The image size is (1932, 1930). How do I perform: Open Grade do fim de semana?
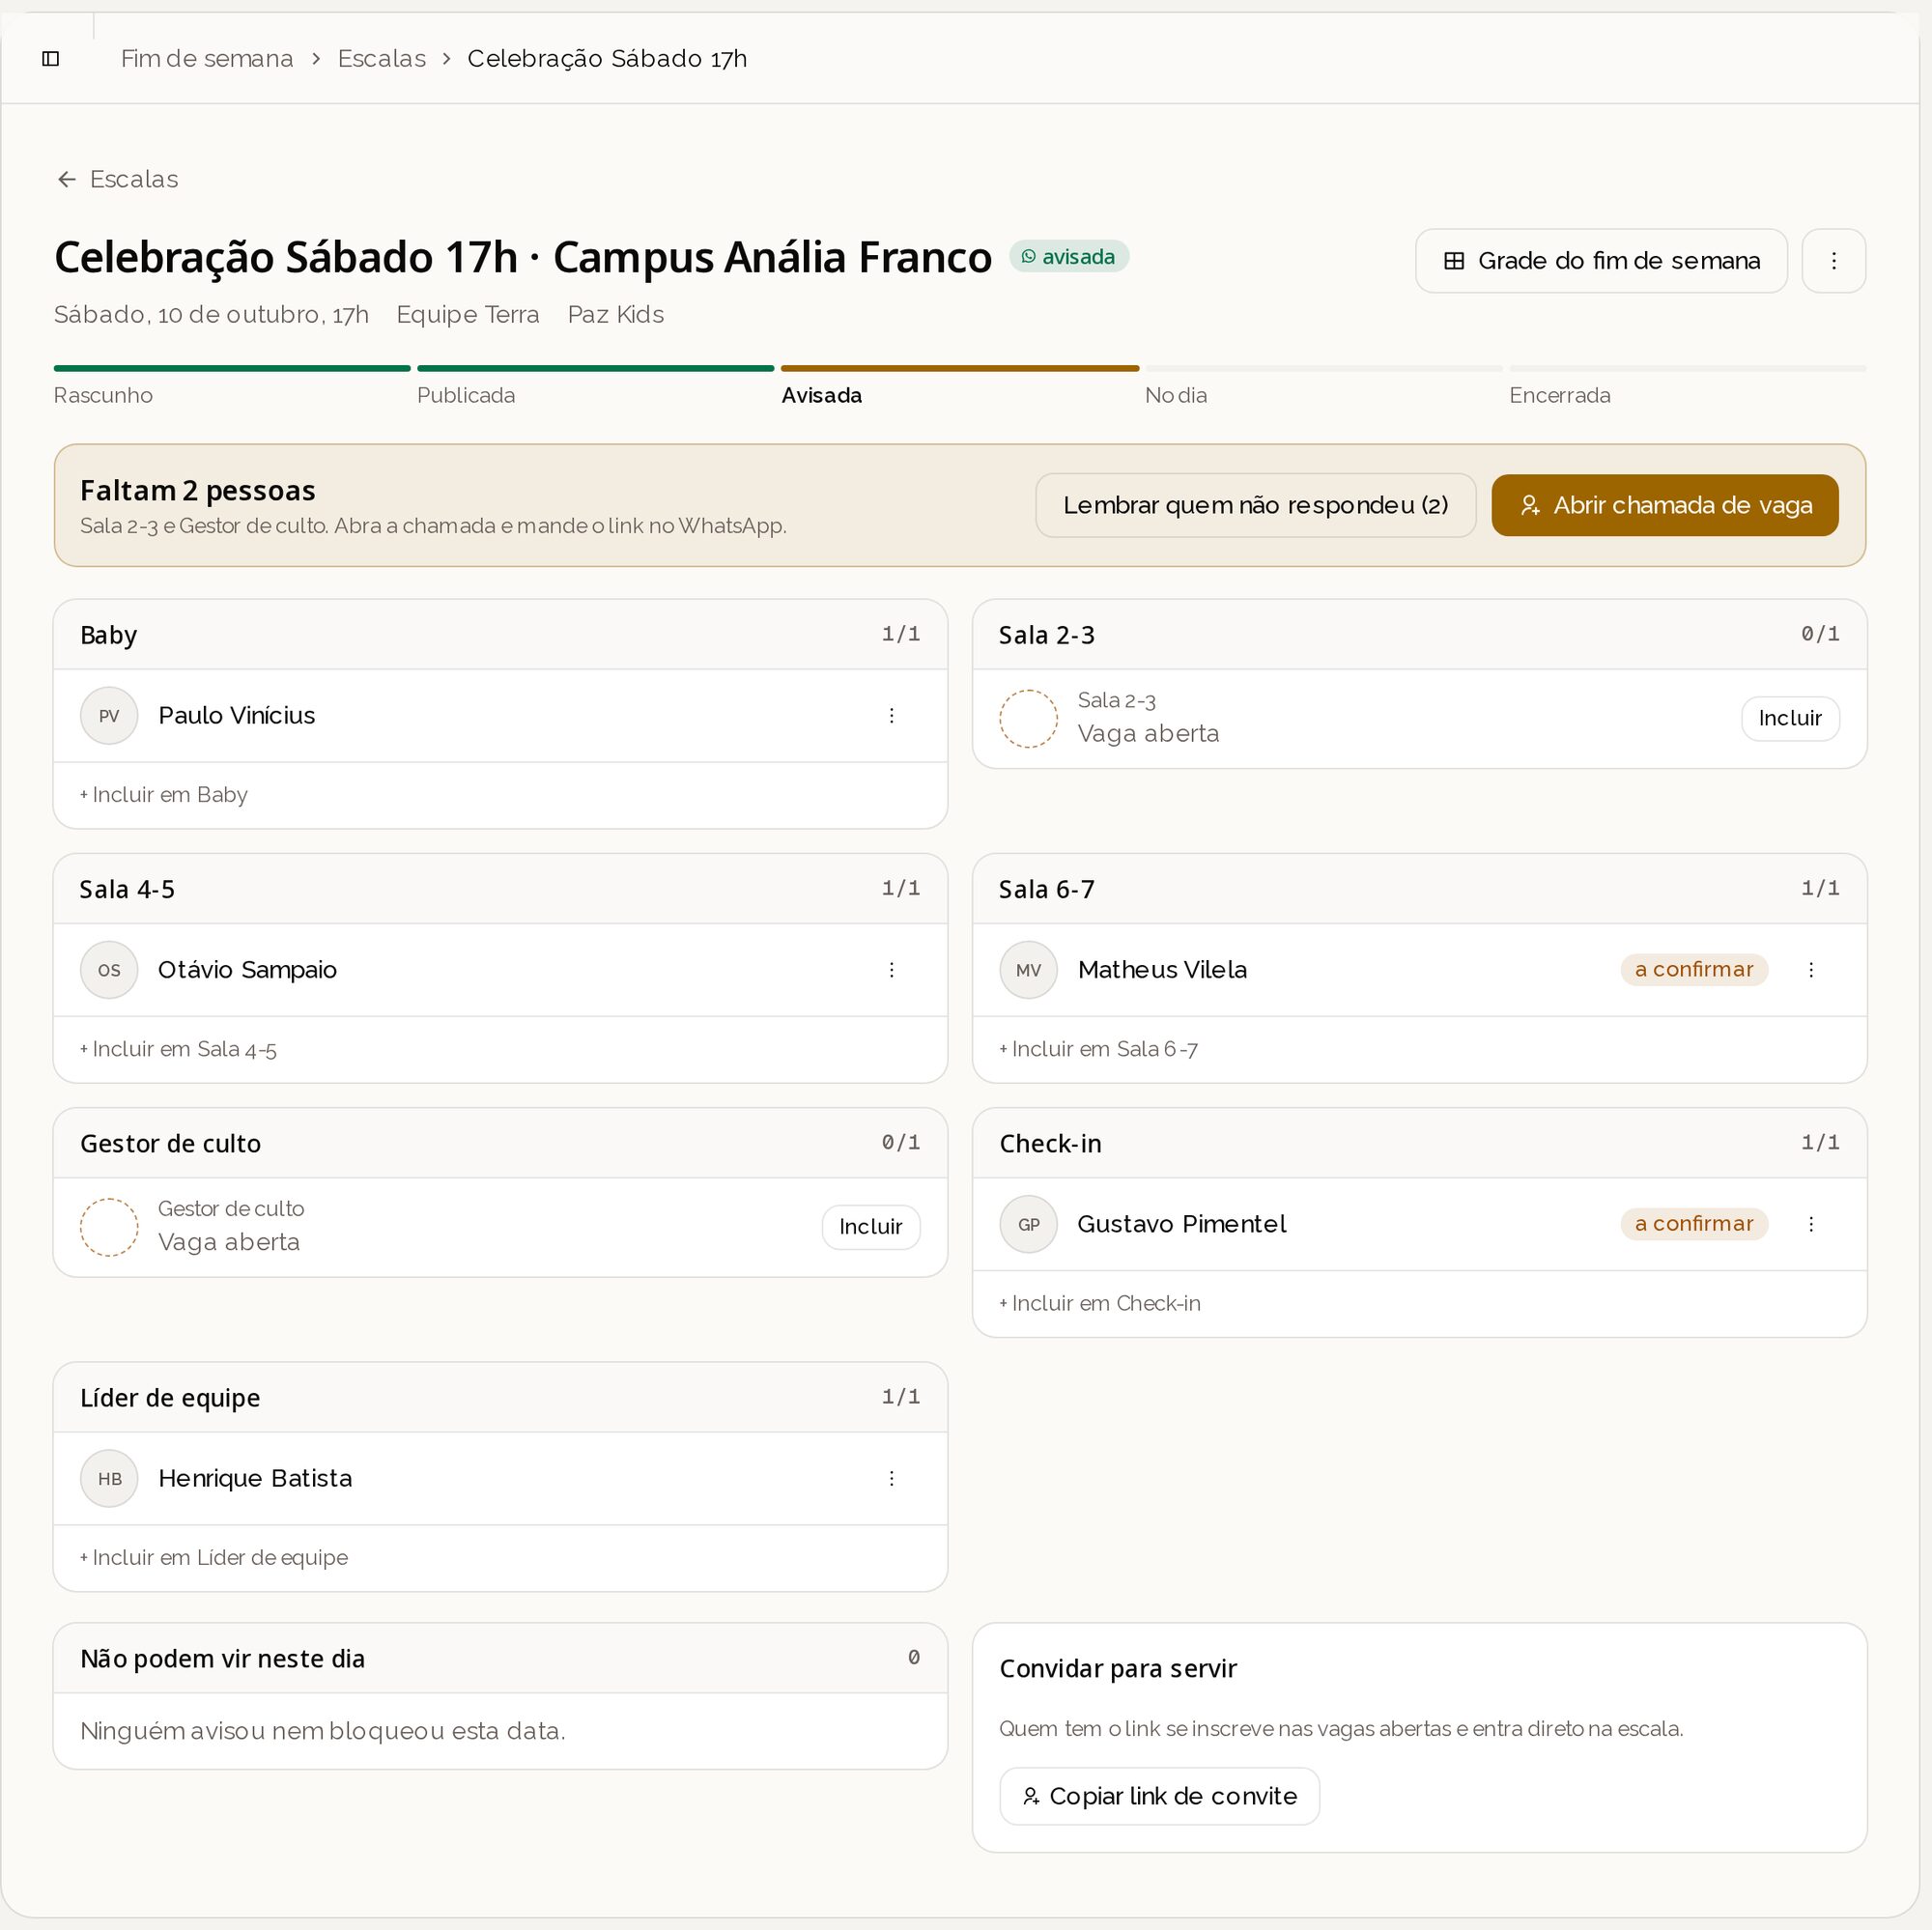(x=1600, y=261)
